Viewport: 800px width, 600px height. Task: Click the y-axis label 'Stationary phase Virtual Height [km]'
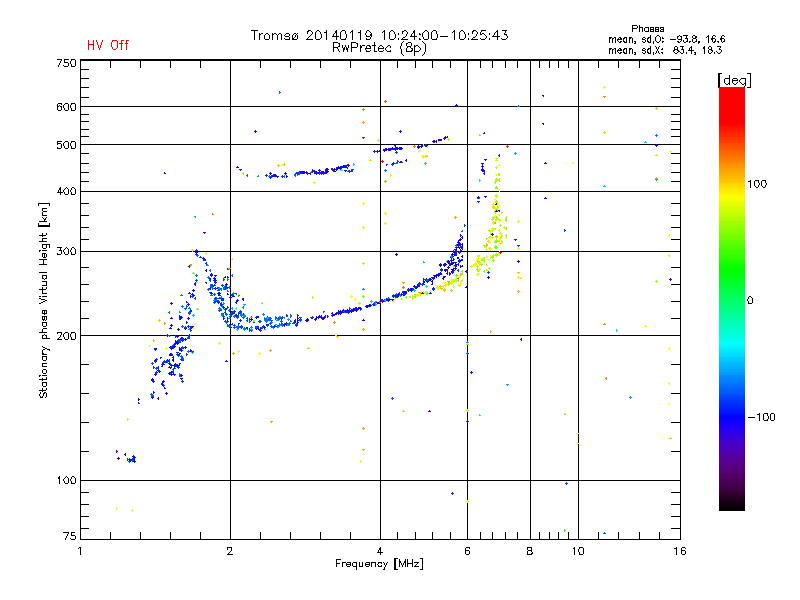pyautogui.click(x=44, y=301)
